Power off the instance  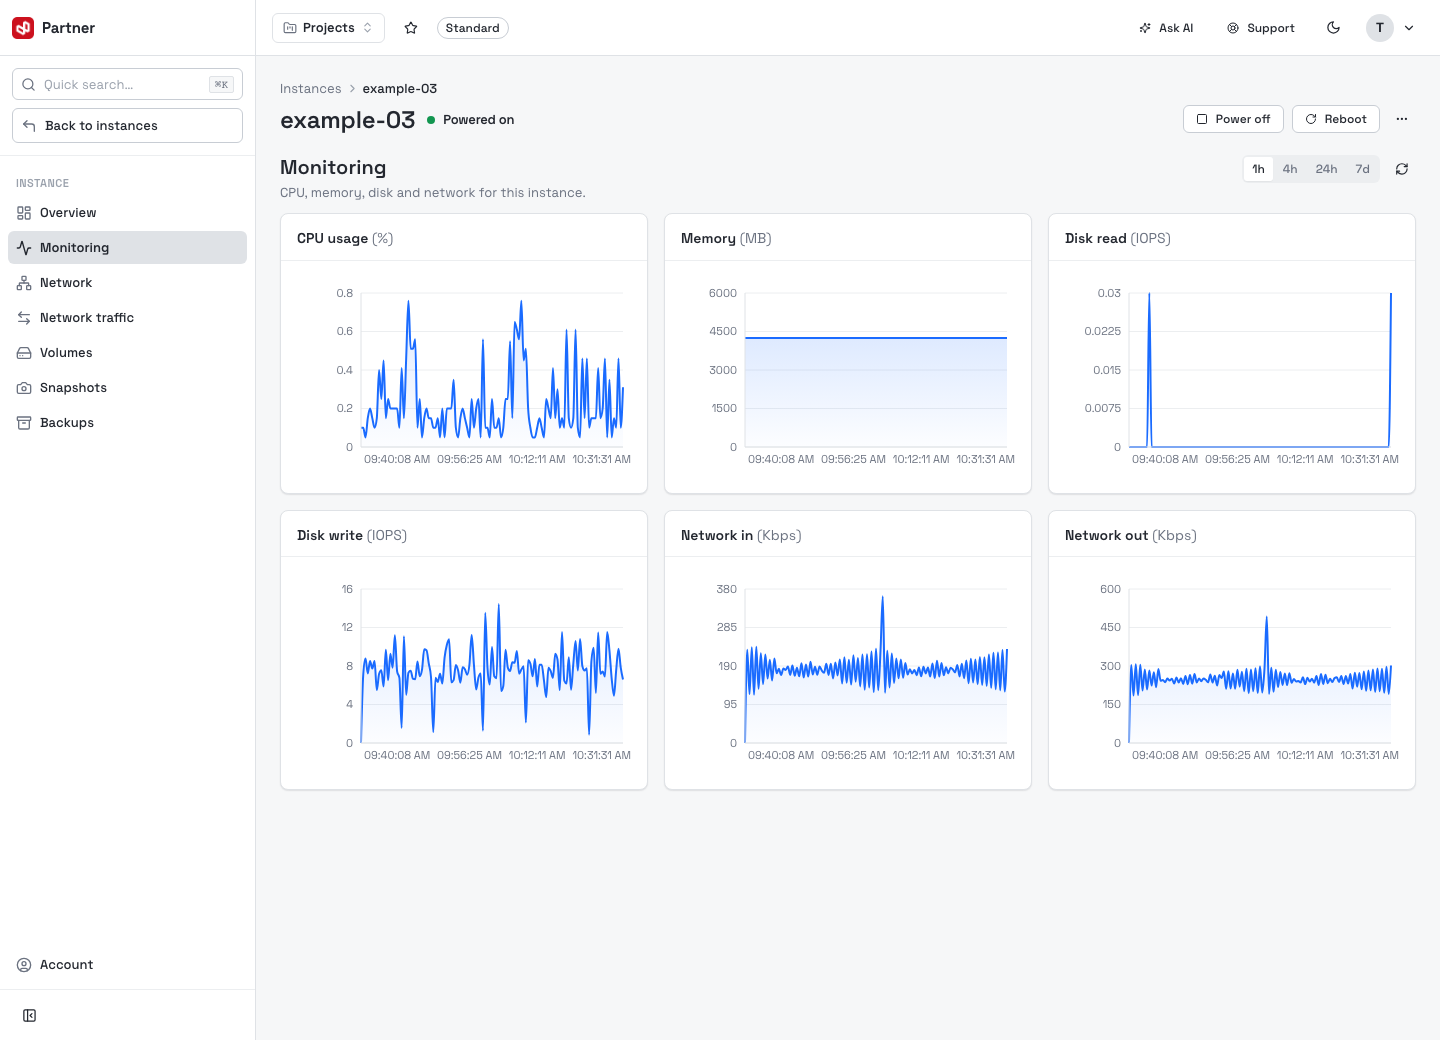coord(1233,119)
